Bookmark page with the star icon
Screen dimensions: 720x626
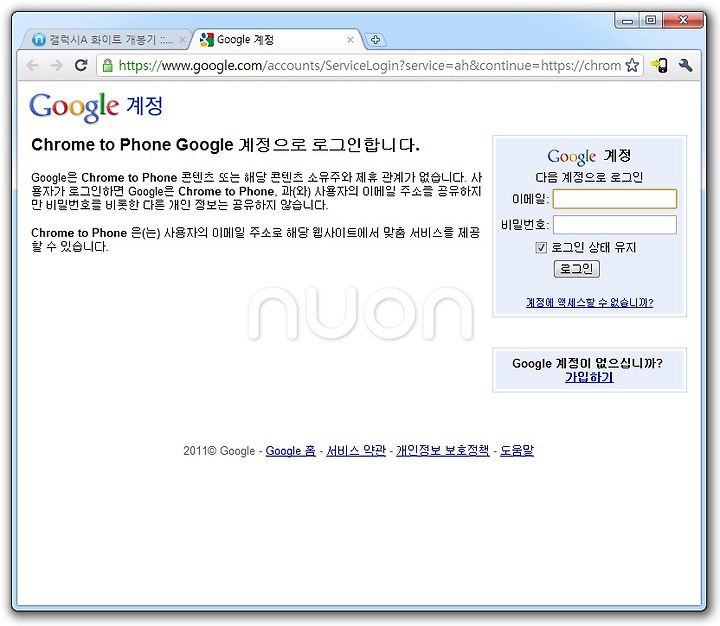(x=632, y=65)
